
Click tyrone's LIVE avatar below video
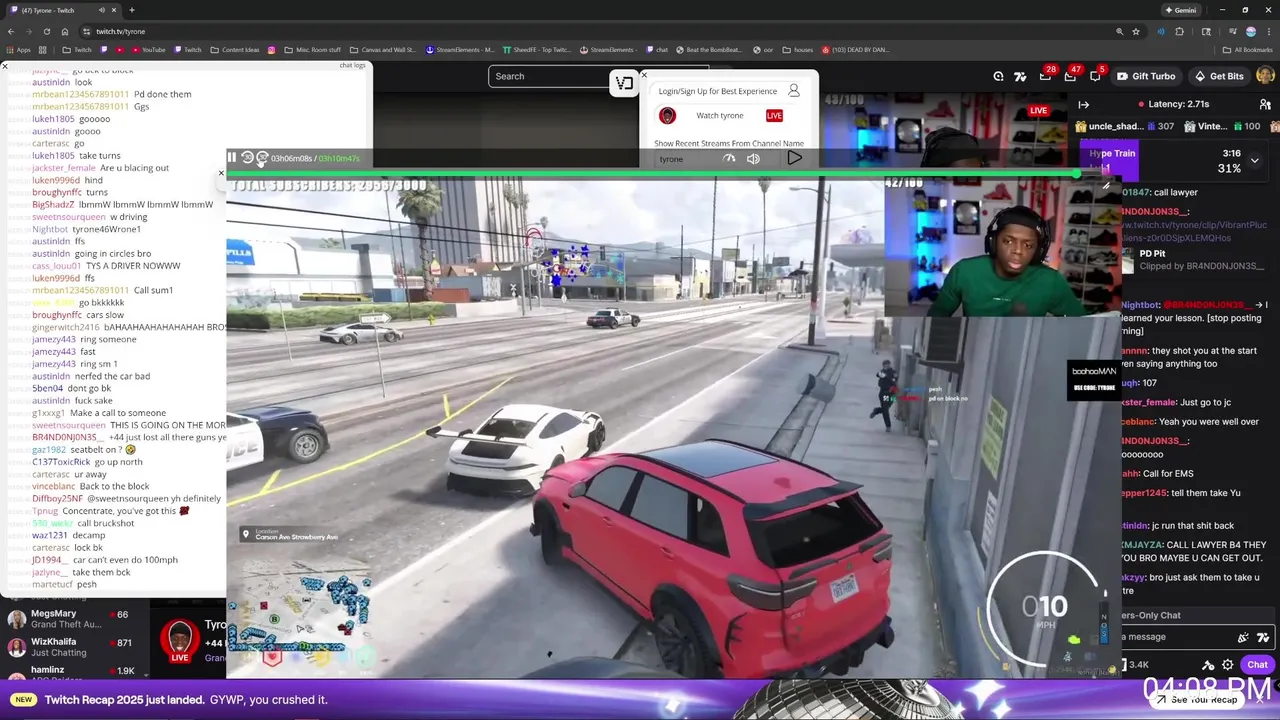[x=180, y=640]
